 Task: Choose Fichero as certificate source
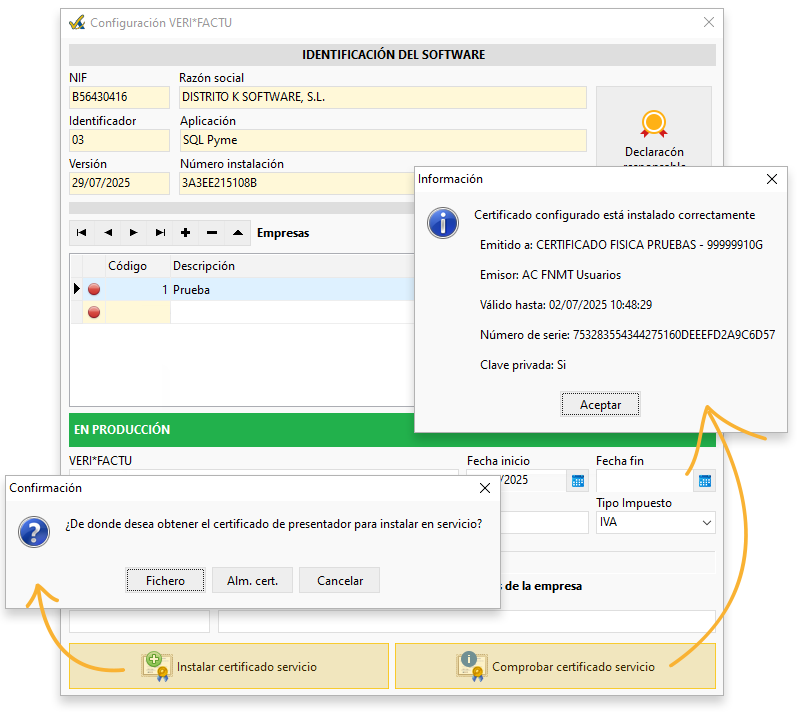[165, 580]
